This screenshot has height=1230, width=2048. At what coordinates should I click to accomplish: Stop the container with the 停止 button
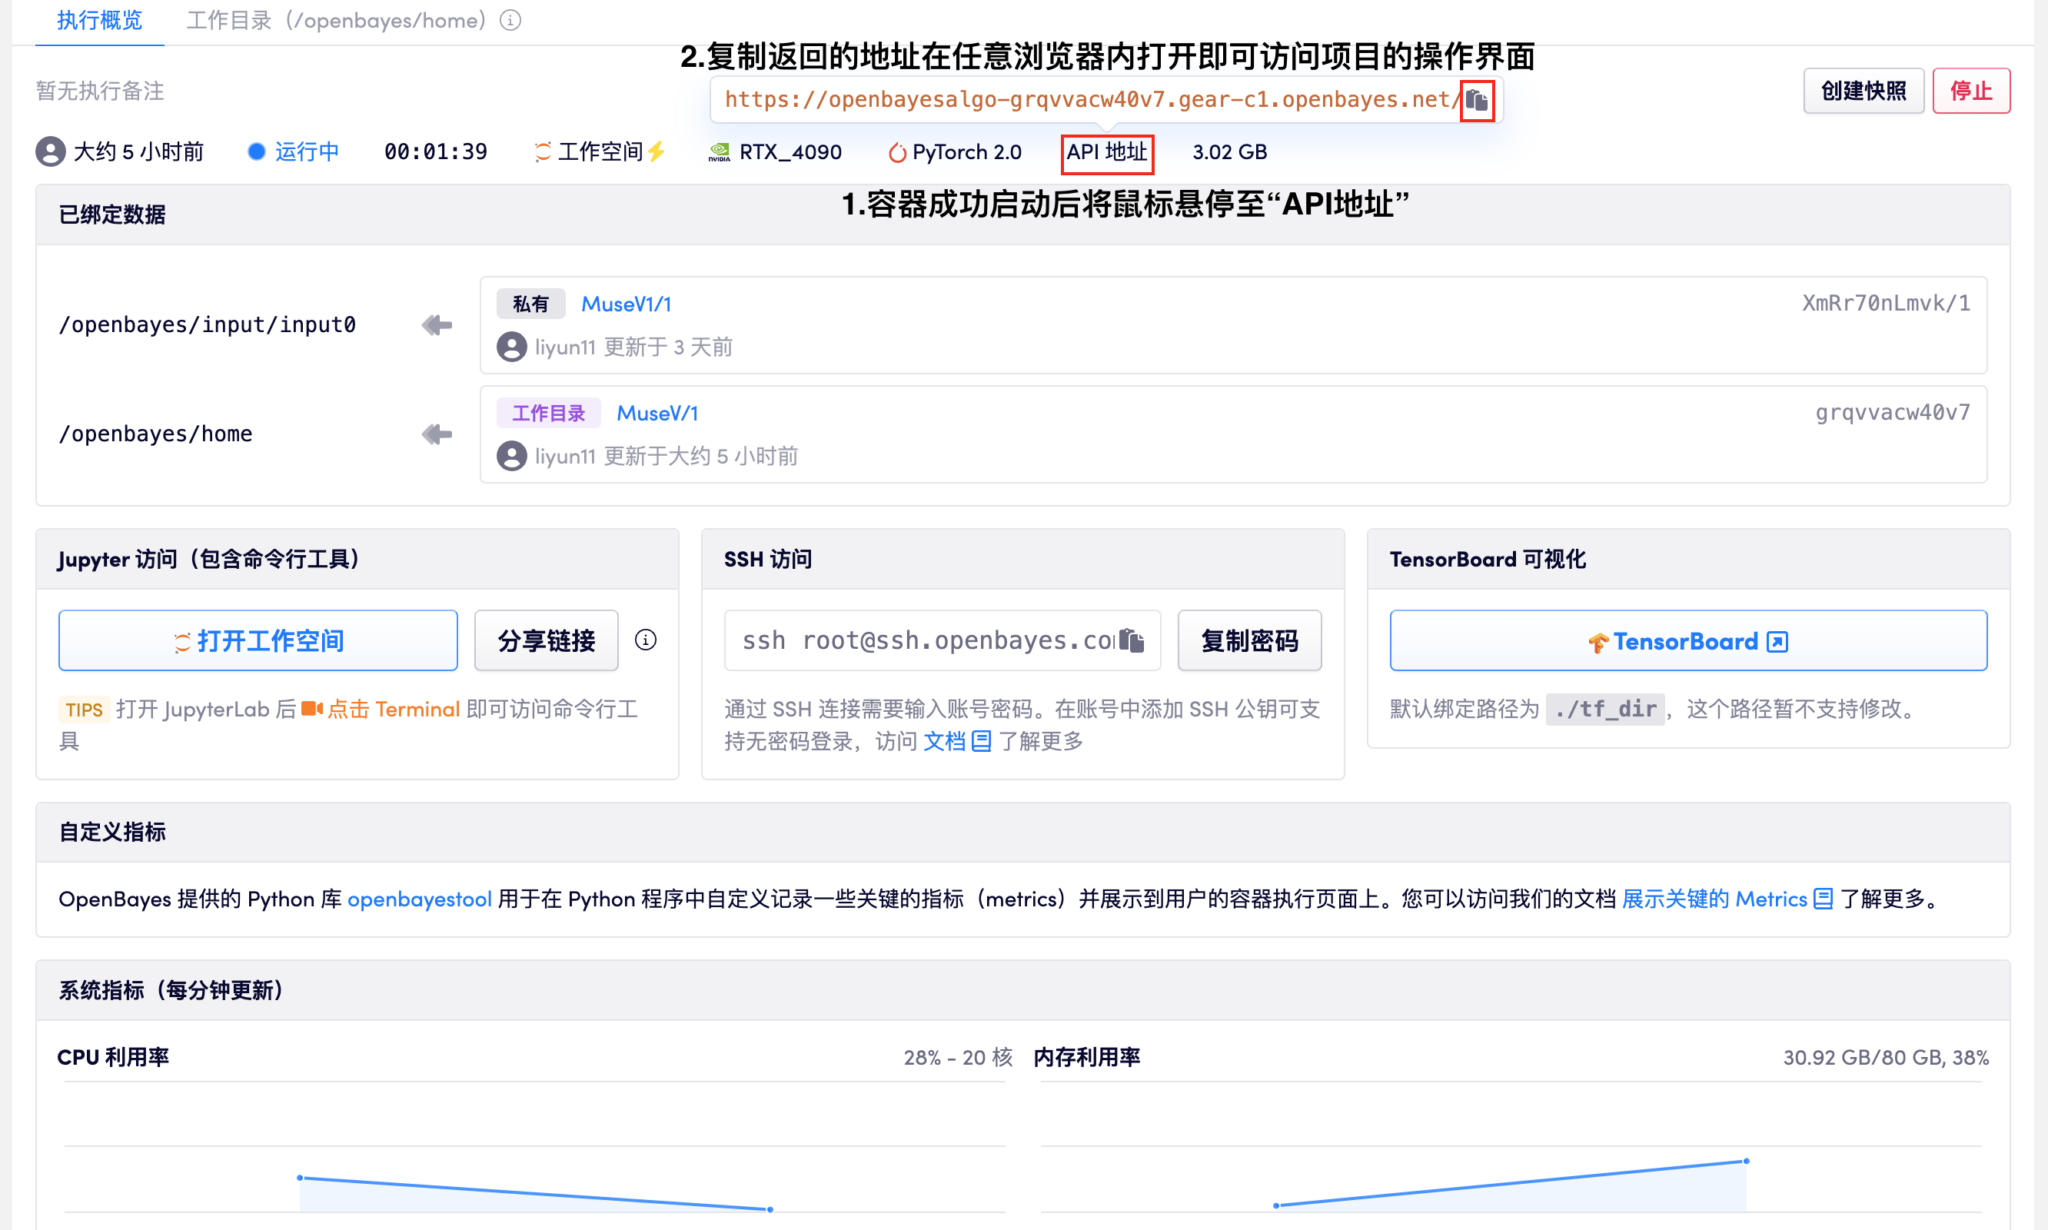pyautogui.click(x=1971, y=90)
